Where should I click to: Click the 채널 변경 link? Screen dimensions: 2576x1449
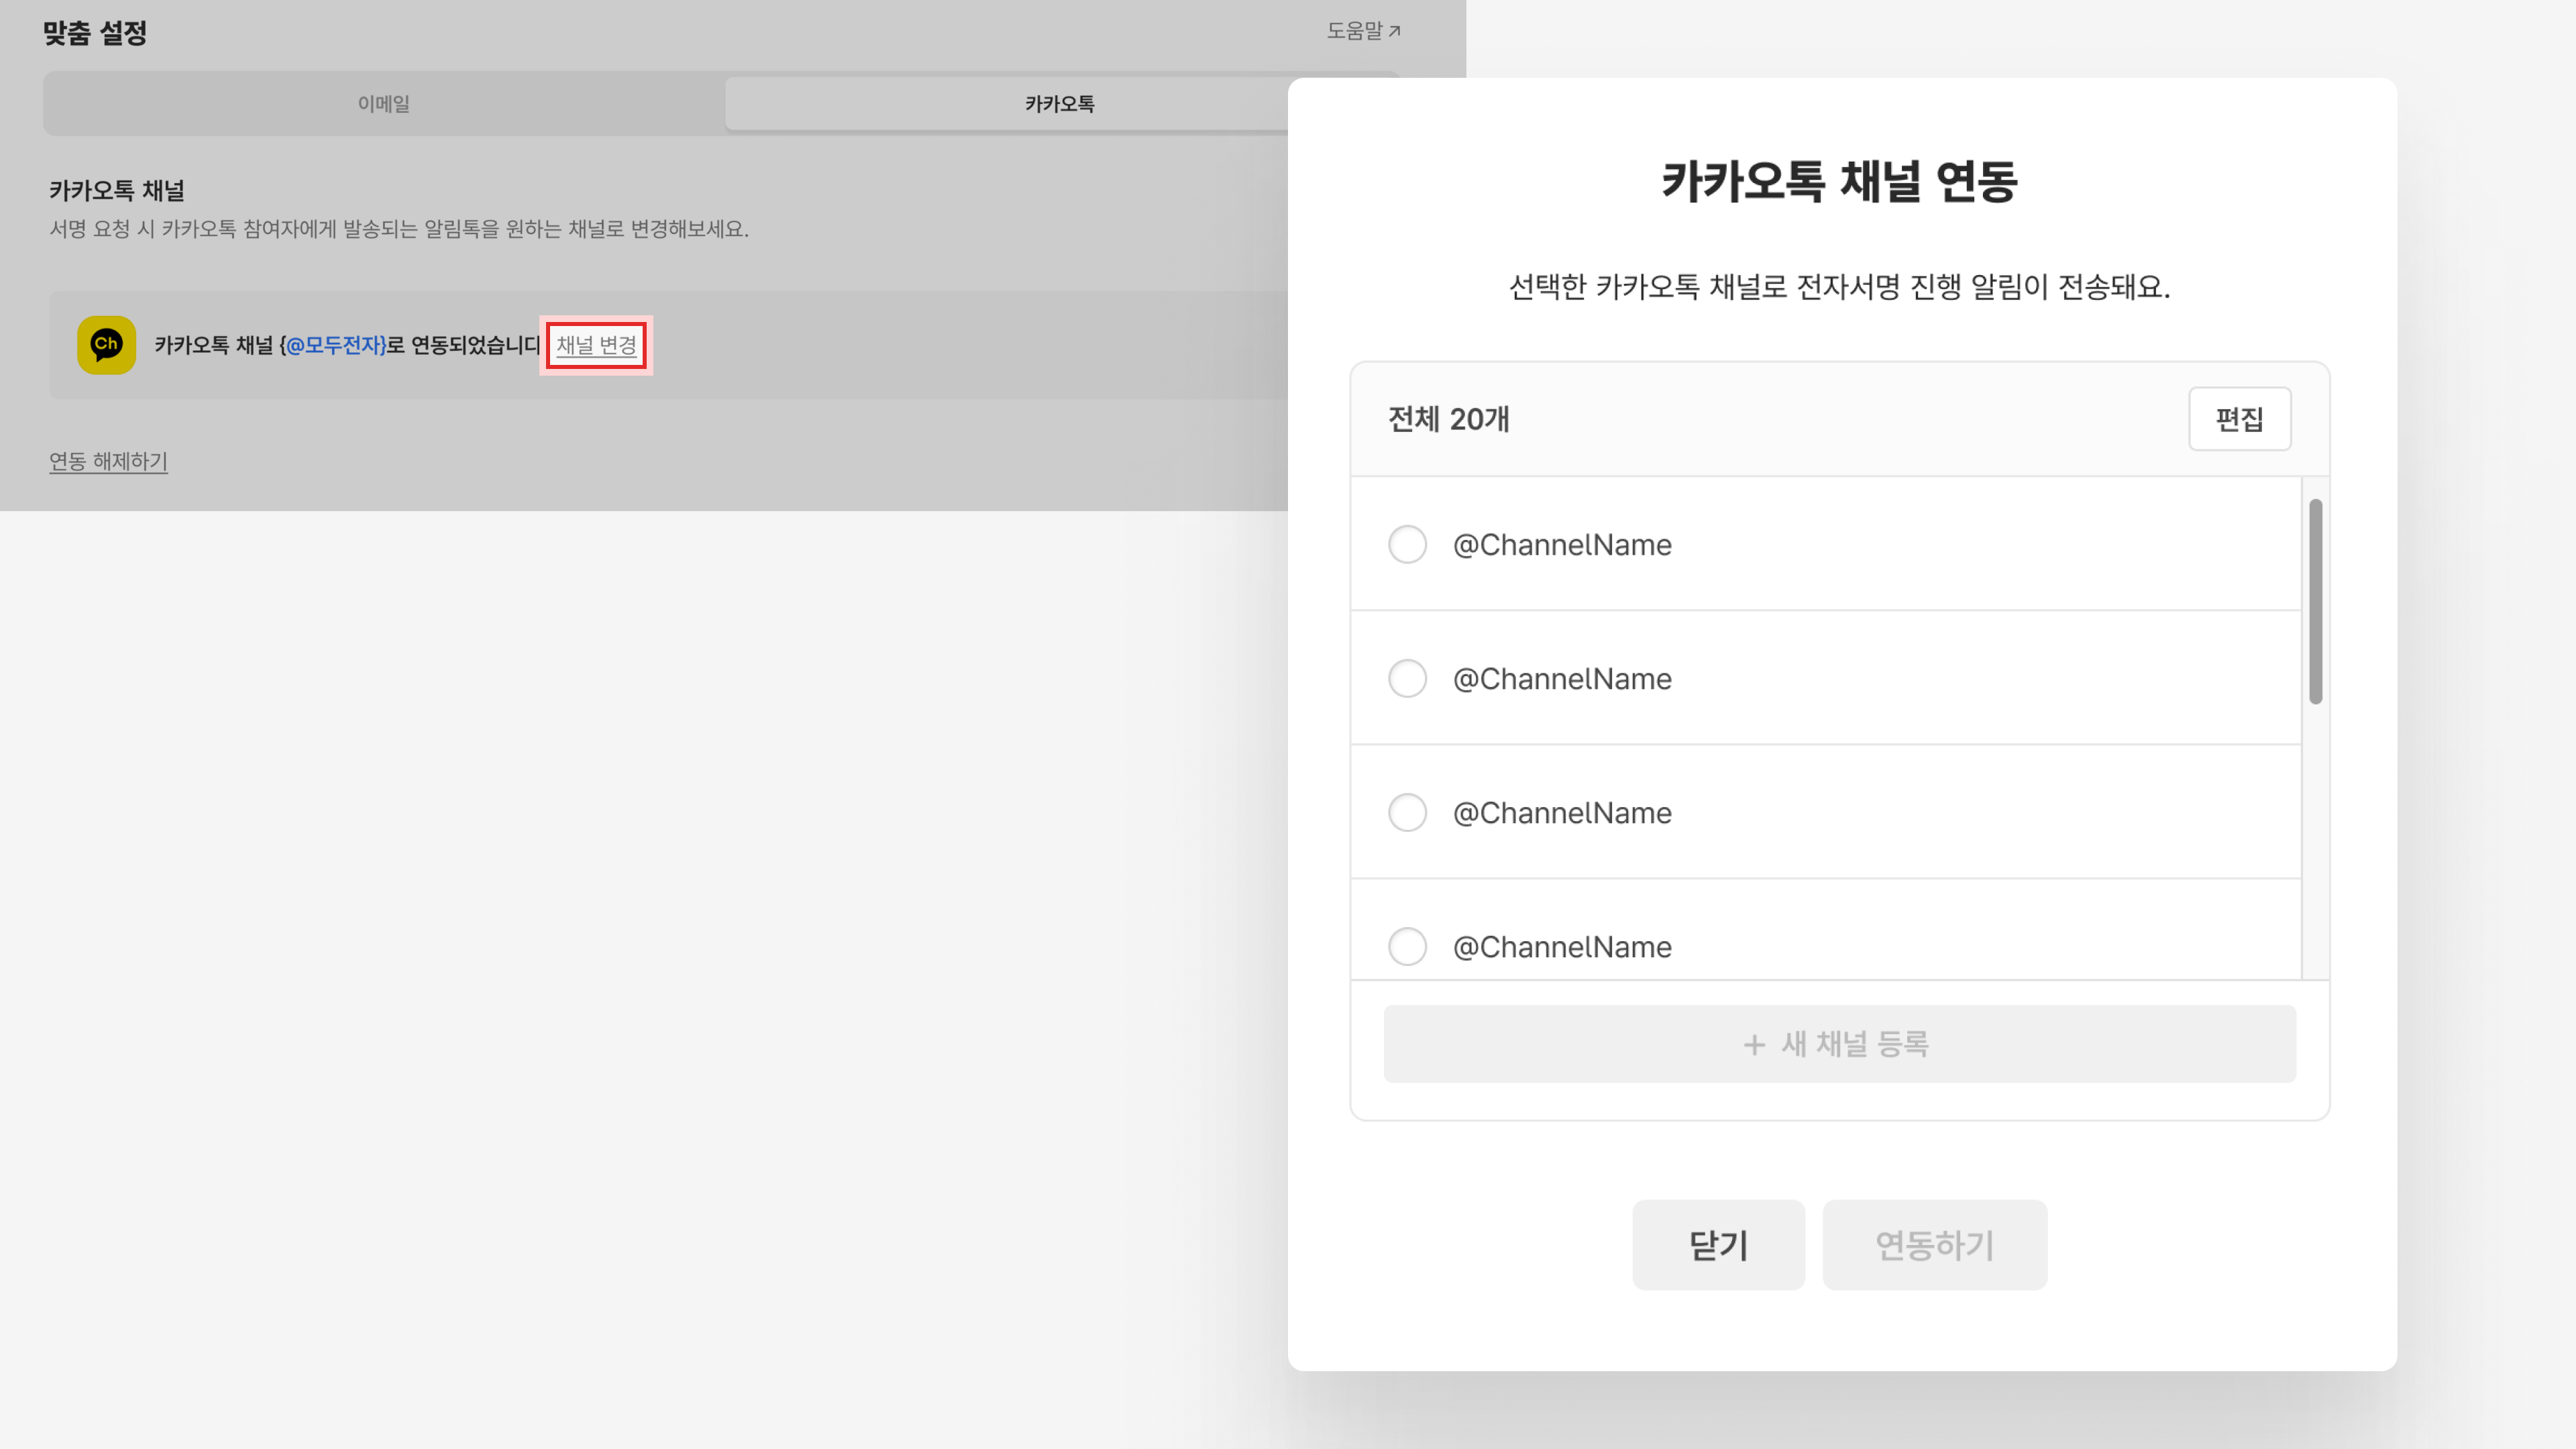(x=596, y=345)
